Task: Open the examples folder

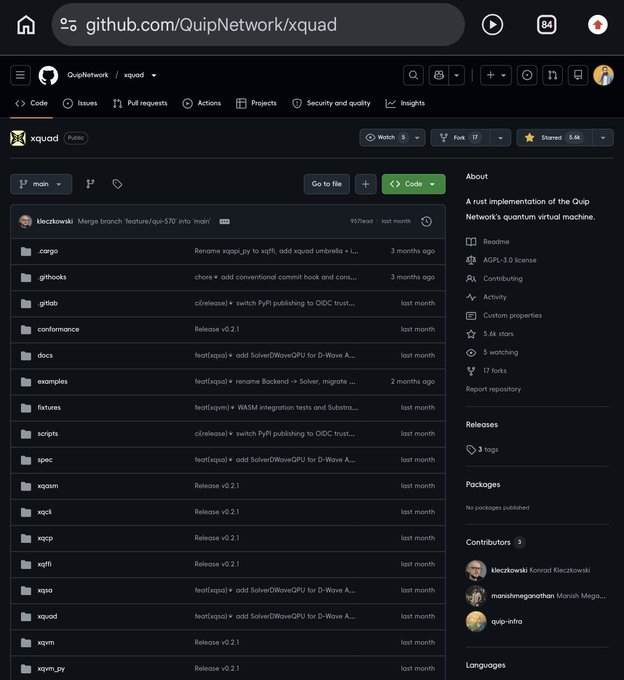Action: [52, 381]
